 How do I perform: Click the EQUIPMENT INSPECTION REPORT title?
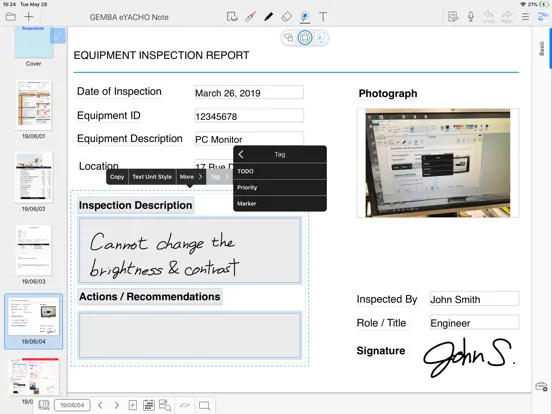[161, 55]
